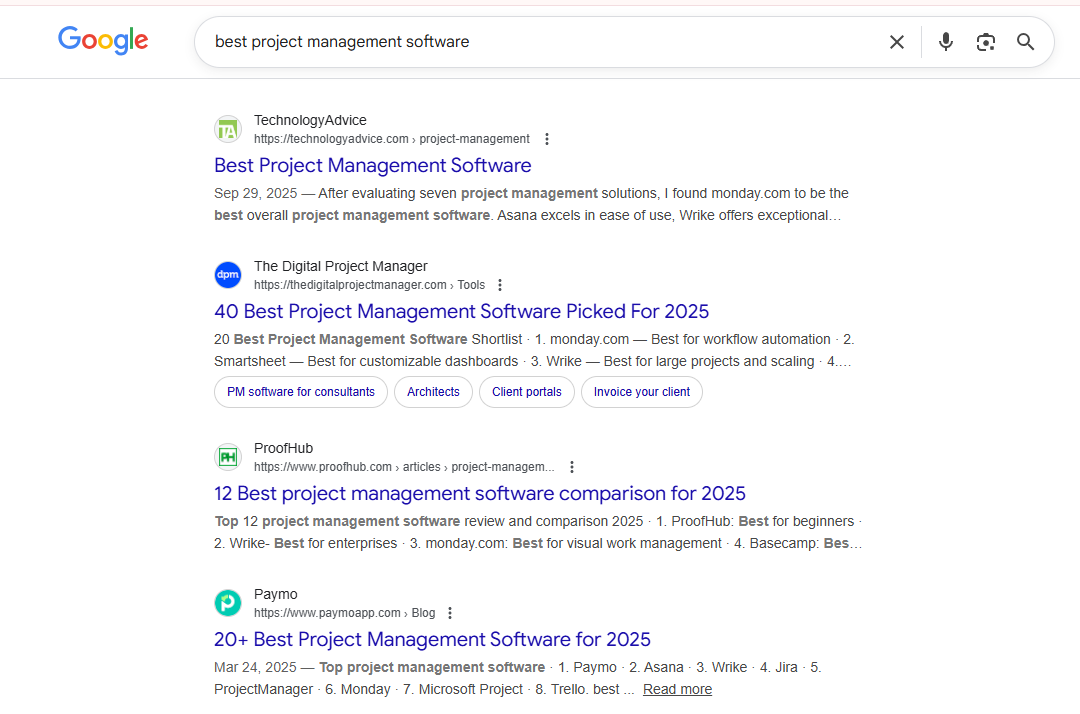This screenshot has height=714, width=1080.
Task: Click The Digital Project Manager dpm favicon
Action: [x=228, y=275]
